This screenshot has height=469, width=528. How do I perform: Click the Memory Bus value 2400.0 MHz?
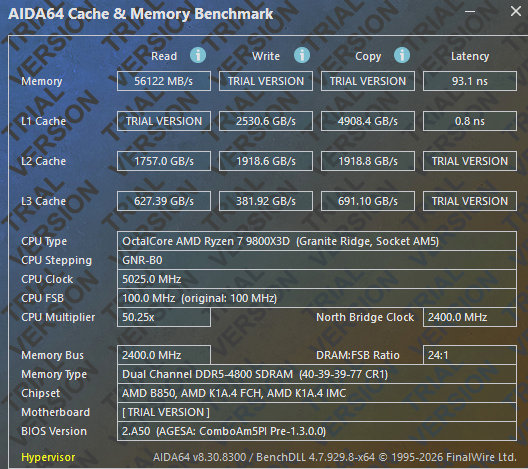click(x=164, y=355)
